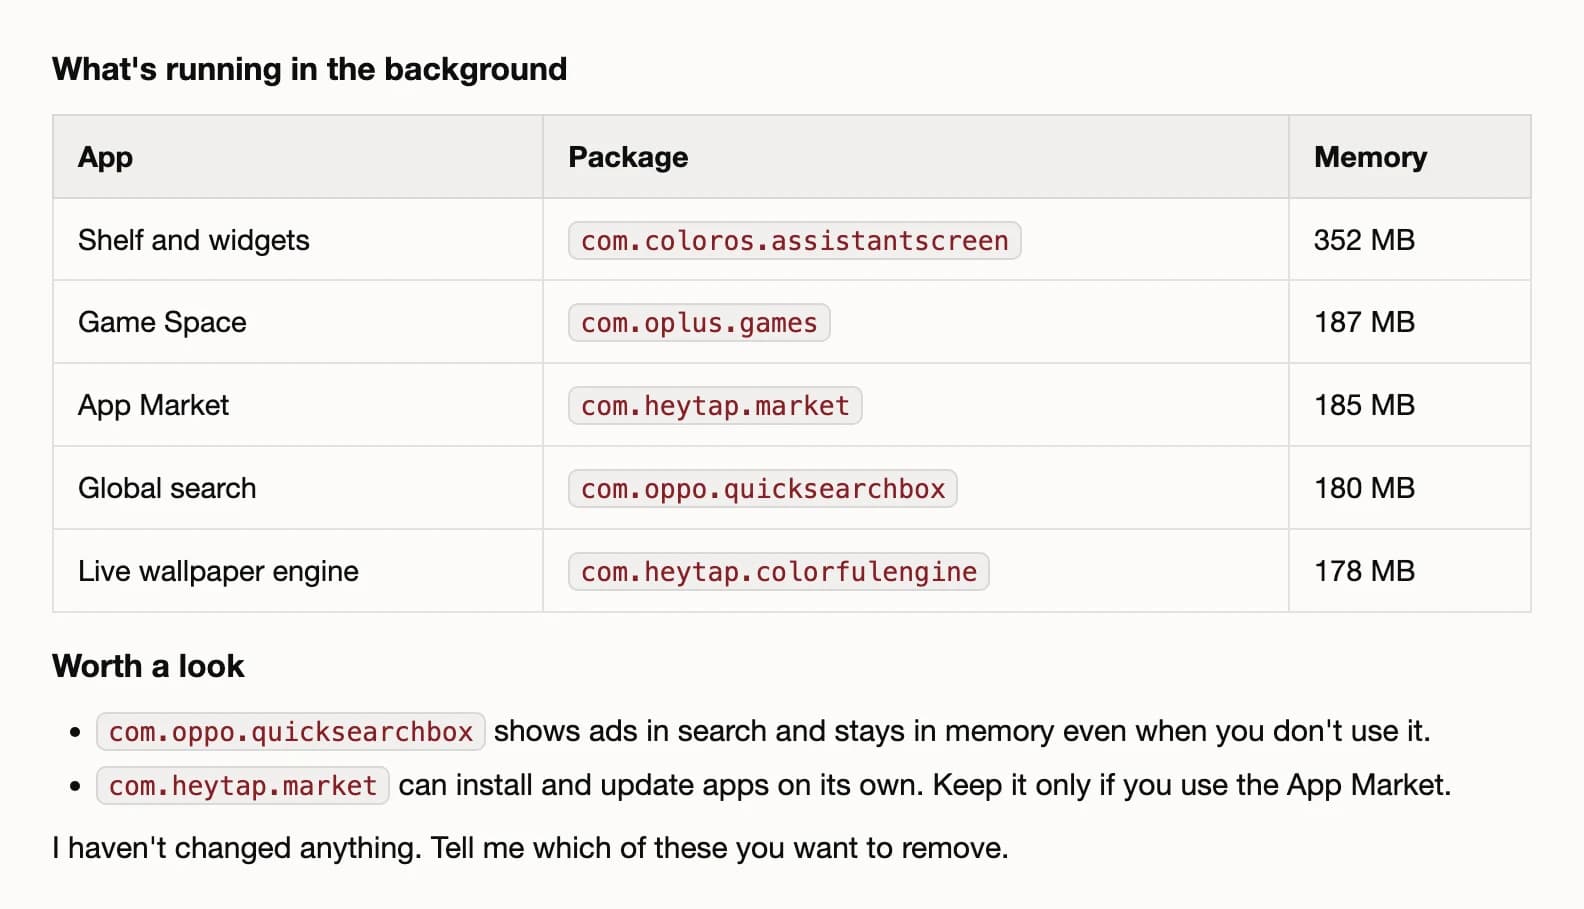Select the 185 MB memory value
The height and width of the screenshot is (909, 1584).
tap(1364, 405)
